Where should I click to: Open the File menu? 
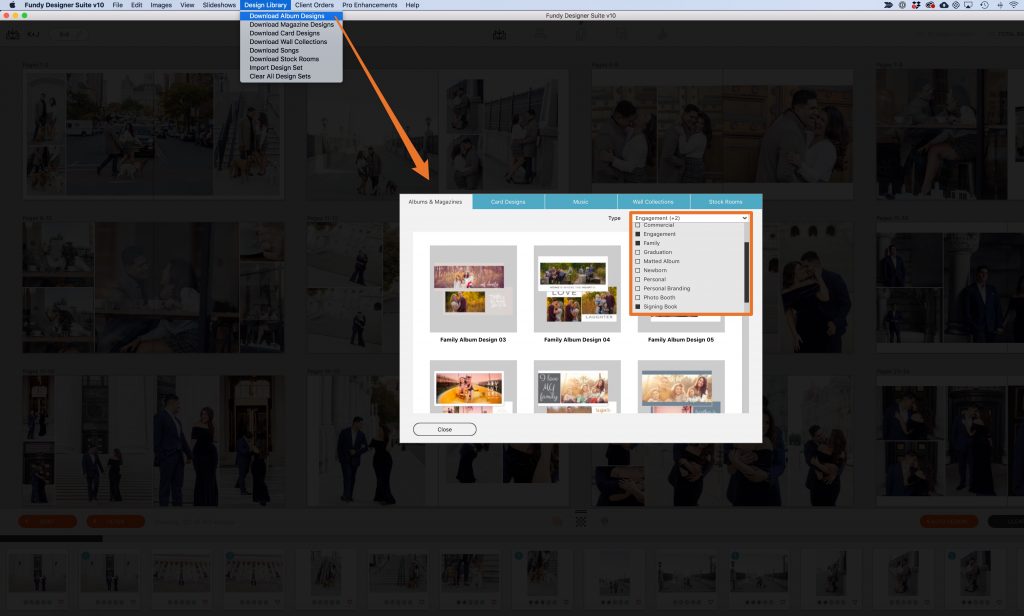point(118,5)
